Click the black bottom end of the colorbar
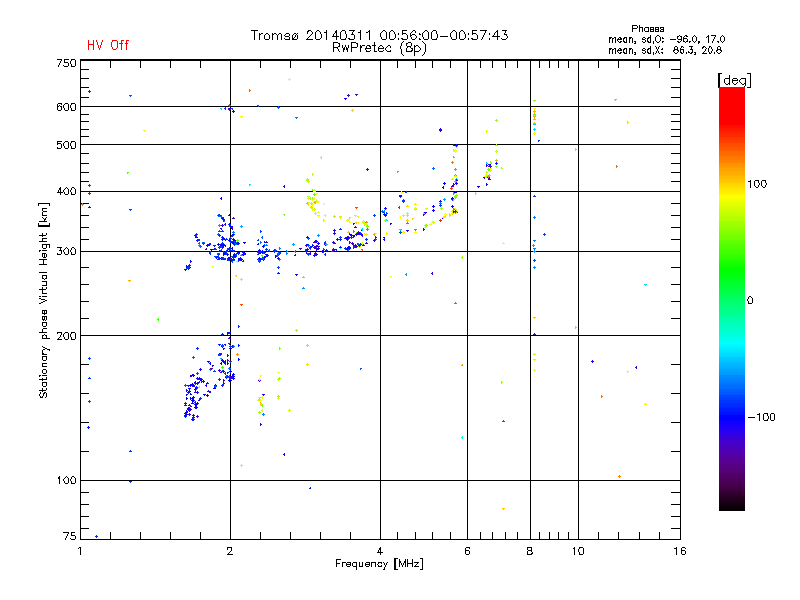Image resolution: width=800 pixels, height=600 pixels. [x=732, y=503]
